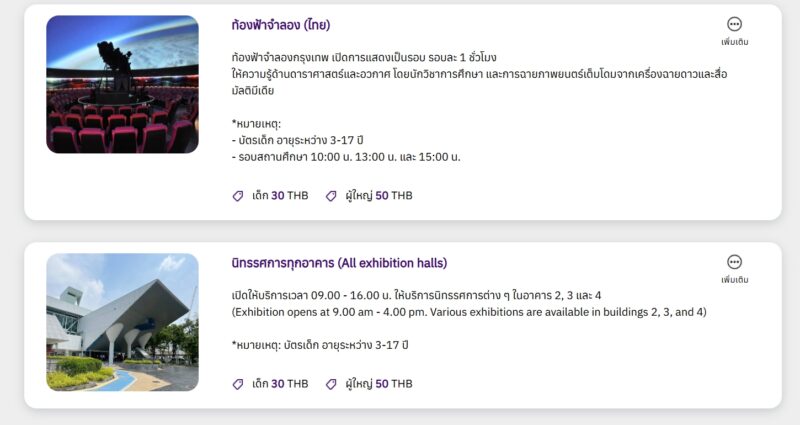Open the ท้องฟ้าจำลอง (ไทย) title link
The height and width of the screenshot is (425, 800).
point(281,25)
